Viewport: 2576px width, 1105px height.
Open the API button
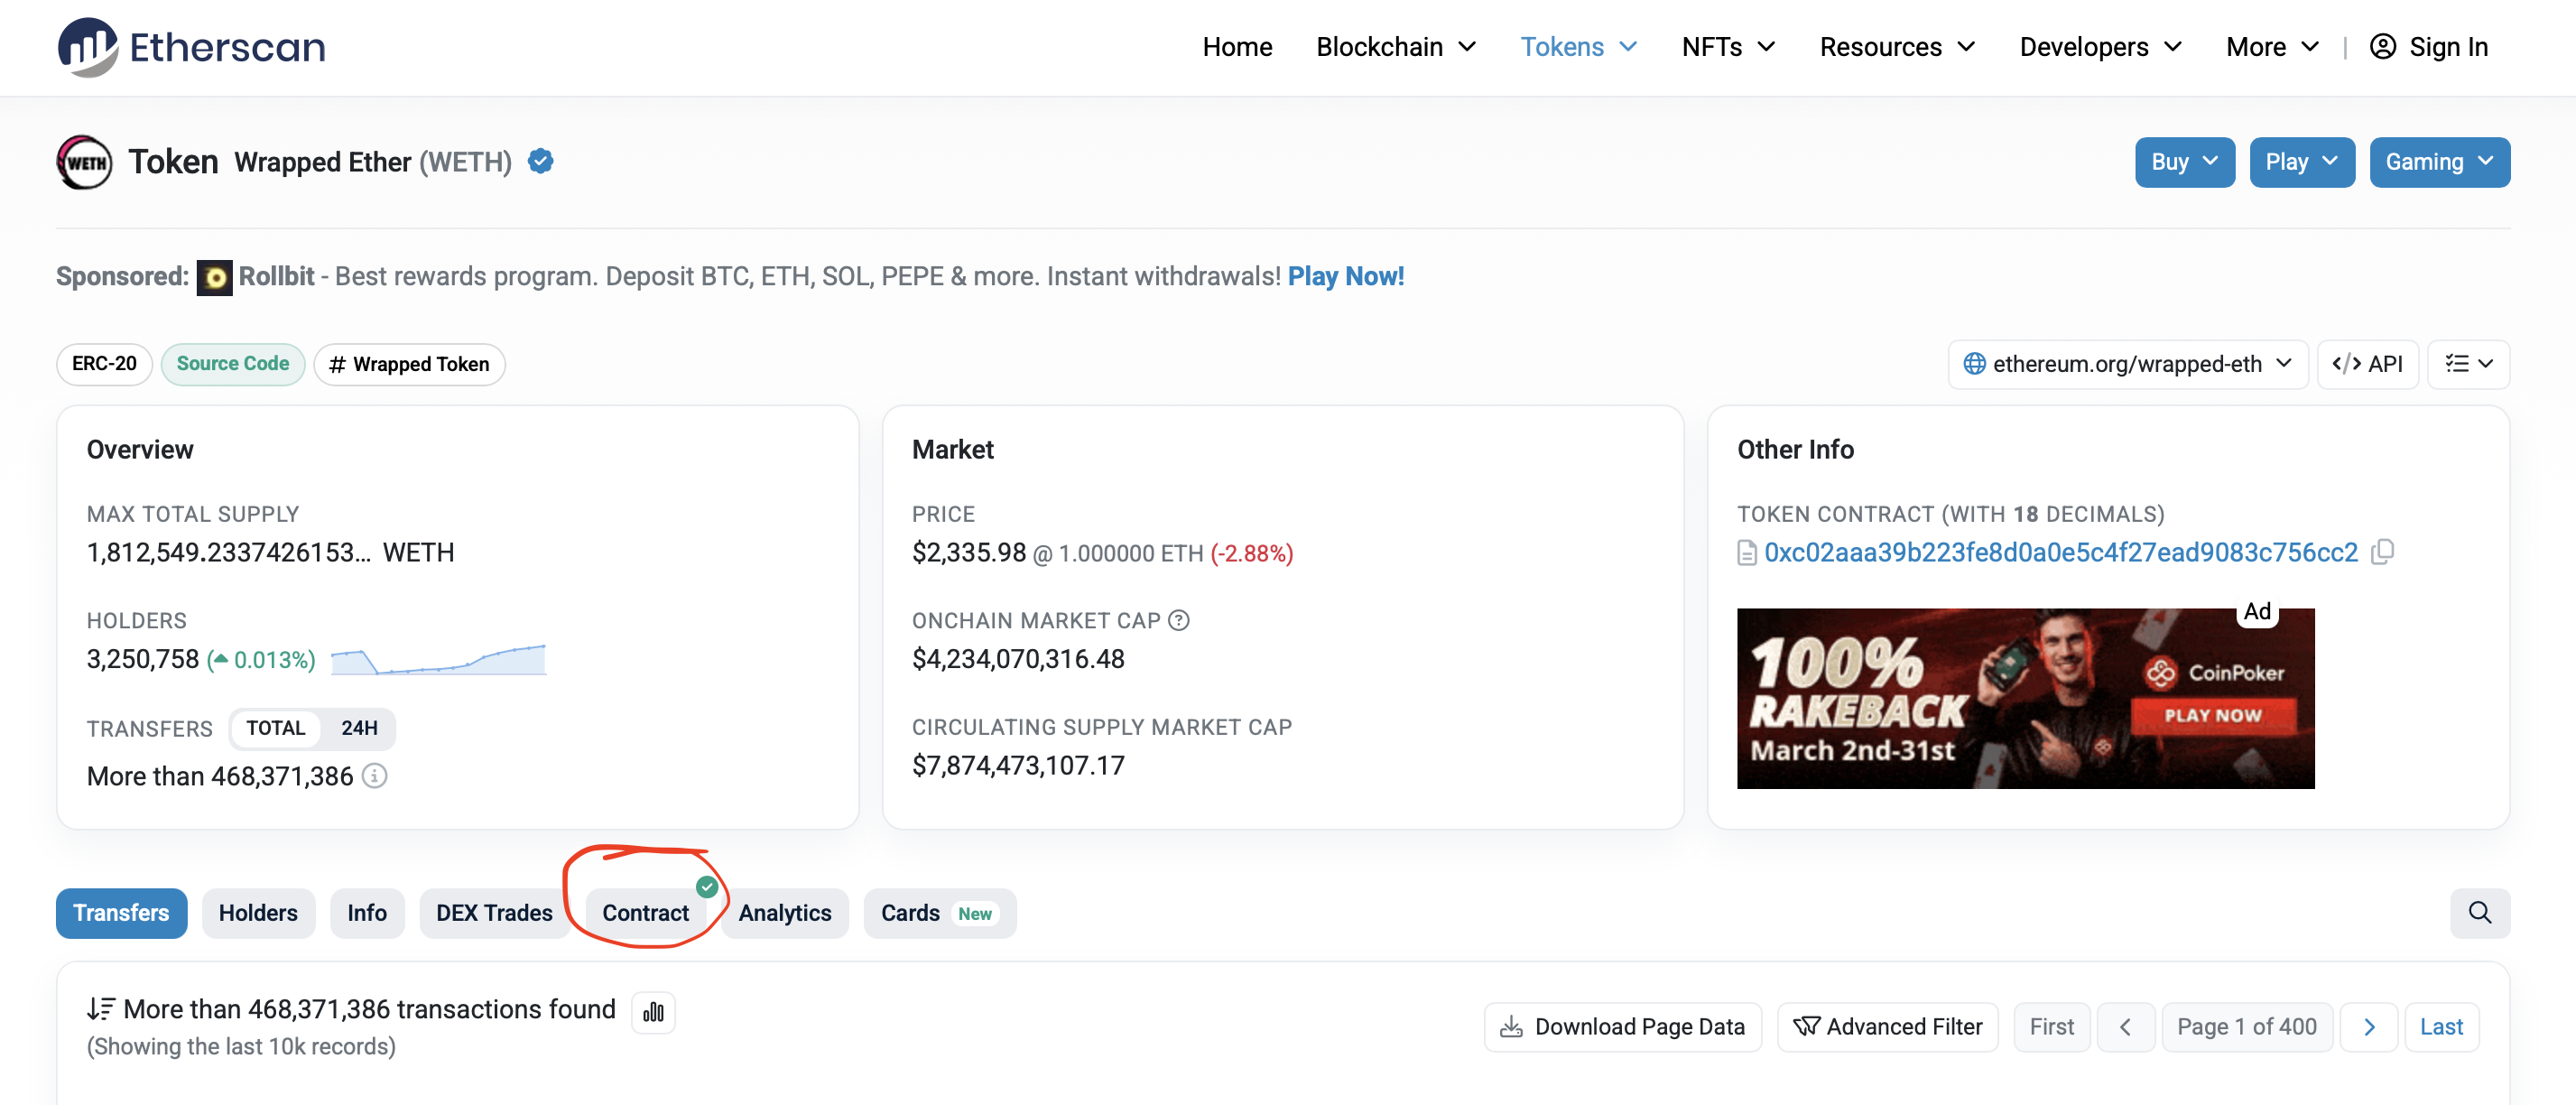click(x=2367, y=364)
